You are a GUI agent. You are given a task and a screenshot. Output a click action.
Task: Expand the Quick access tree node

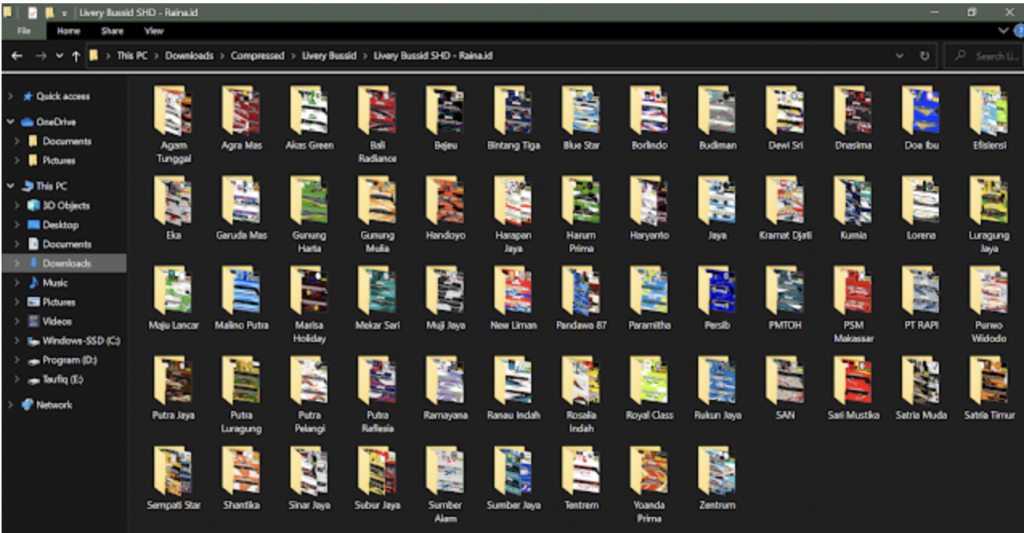tap(10, 96)
